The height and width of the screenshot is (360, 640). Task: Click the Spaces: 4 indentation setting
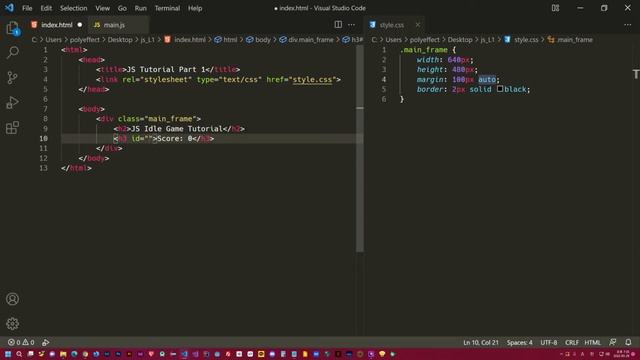520,342
